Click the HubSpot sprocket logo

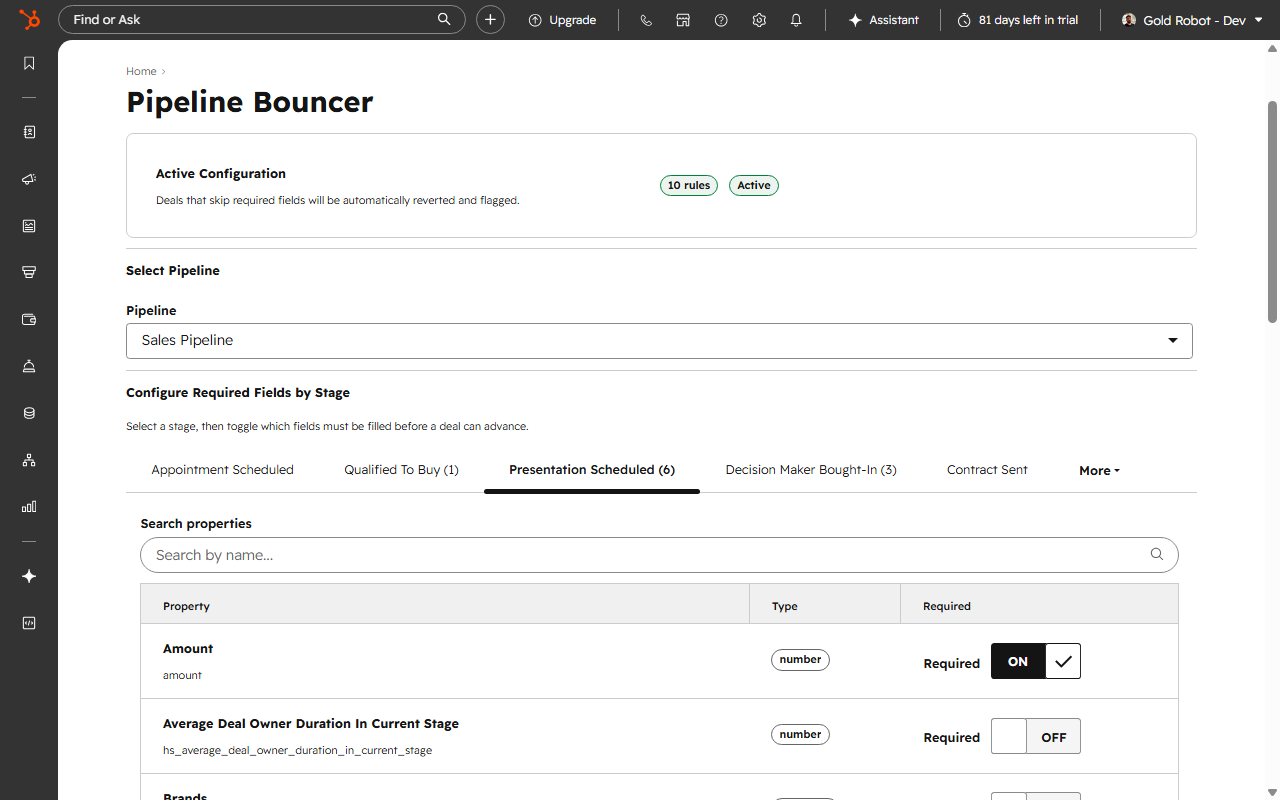click(x=29, y=19)
